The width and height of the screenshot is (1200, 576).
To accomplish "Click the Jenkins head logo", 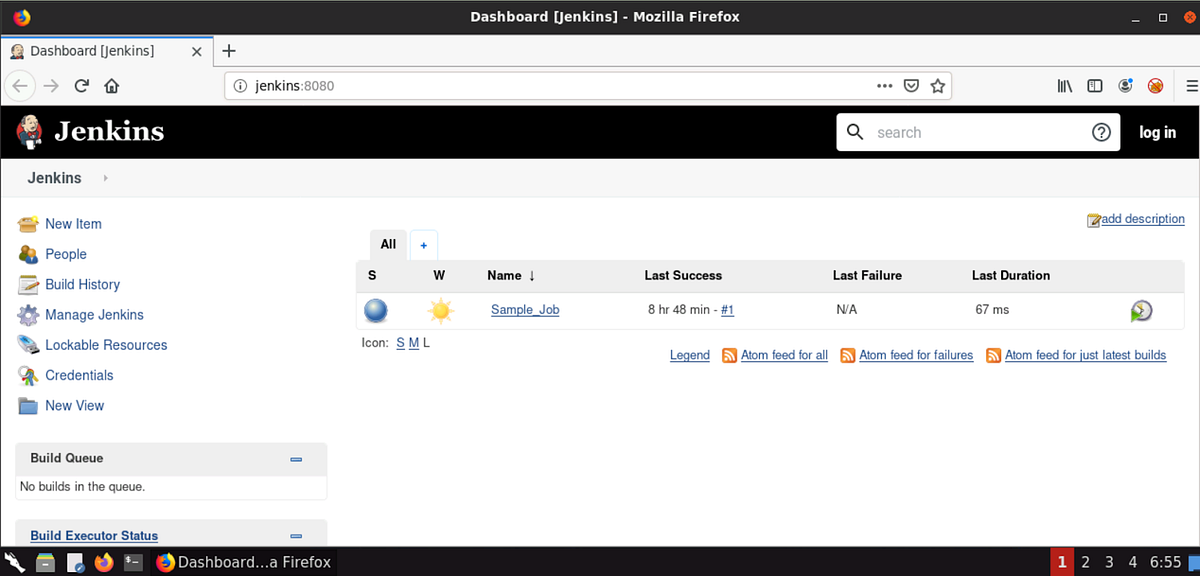I will pyautogui.click(x=28, y=131).
